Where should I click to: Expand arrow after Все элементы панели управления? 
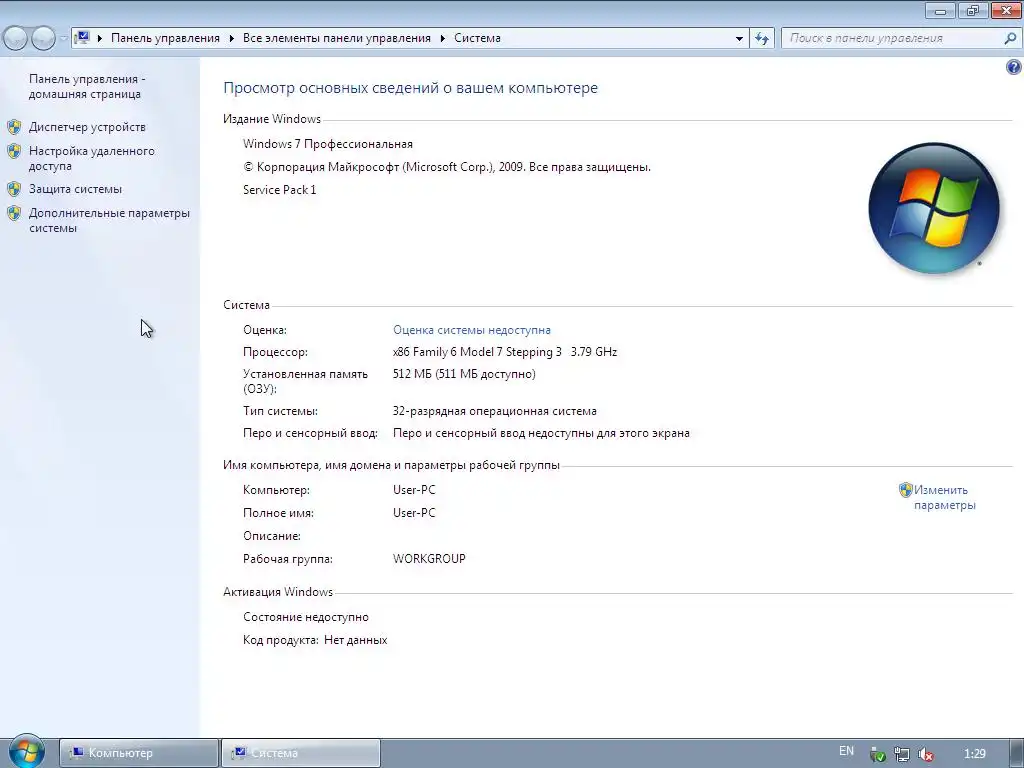pyautogui.click(x=442, y=39)
